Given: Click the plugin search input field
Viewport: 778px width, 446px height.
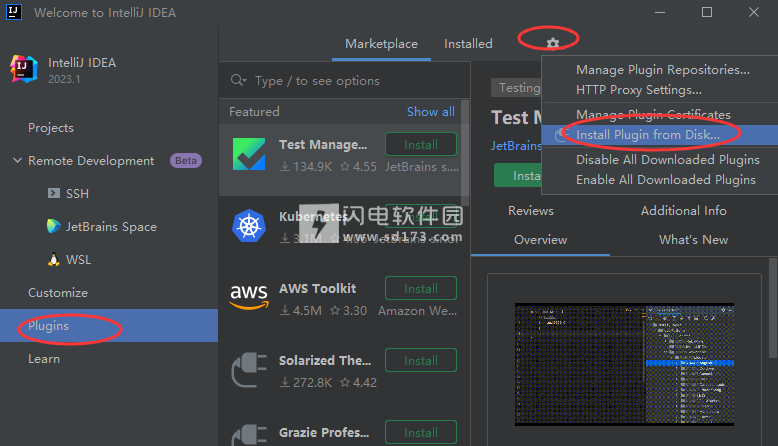Looking at the screenshot, I should pyautogui.click(x=344, y=80).
